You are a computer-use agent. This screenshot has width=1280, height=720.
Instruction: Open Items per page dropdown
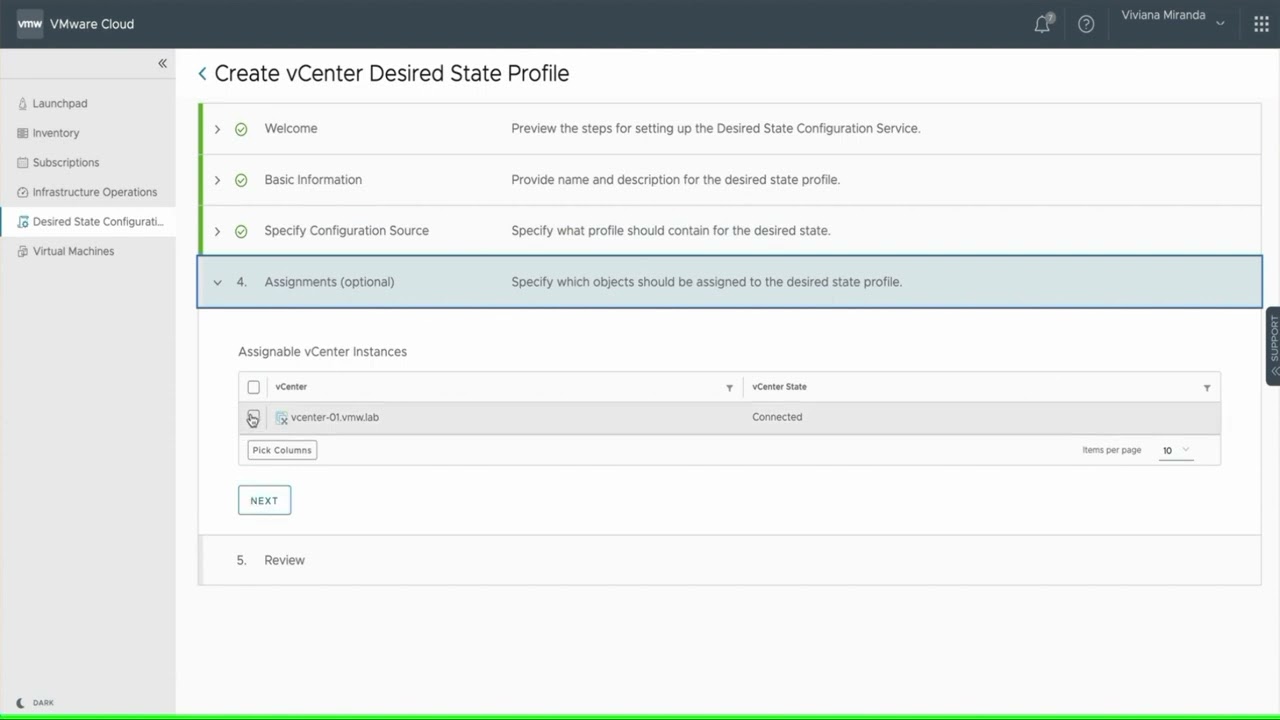(1176, 450)
